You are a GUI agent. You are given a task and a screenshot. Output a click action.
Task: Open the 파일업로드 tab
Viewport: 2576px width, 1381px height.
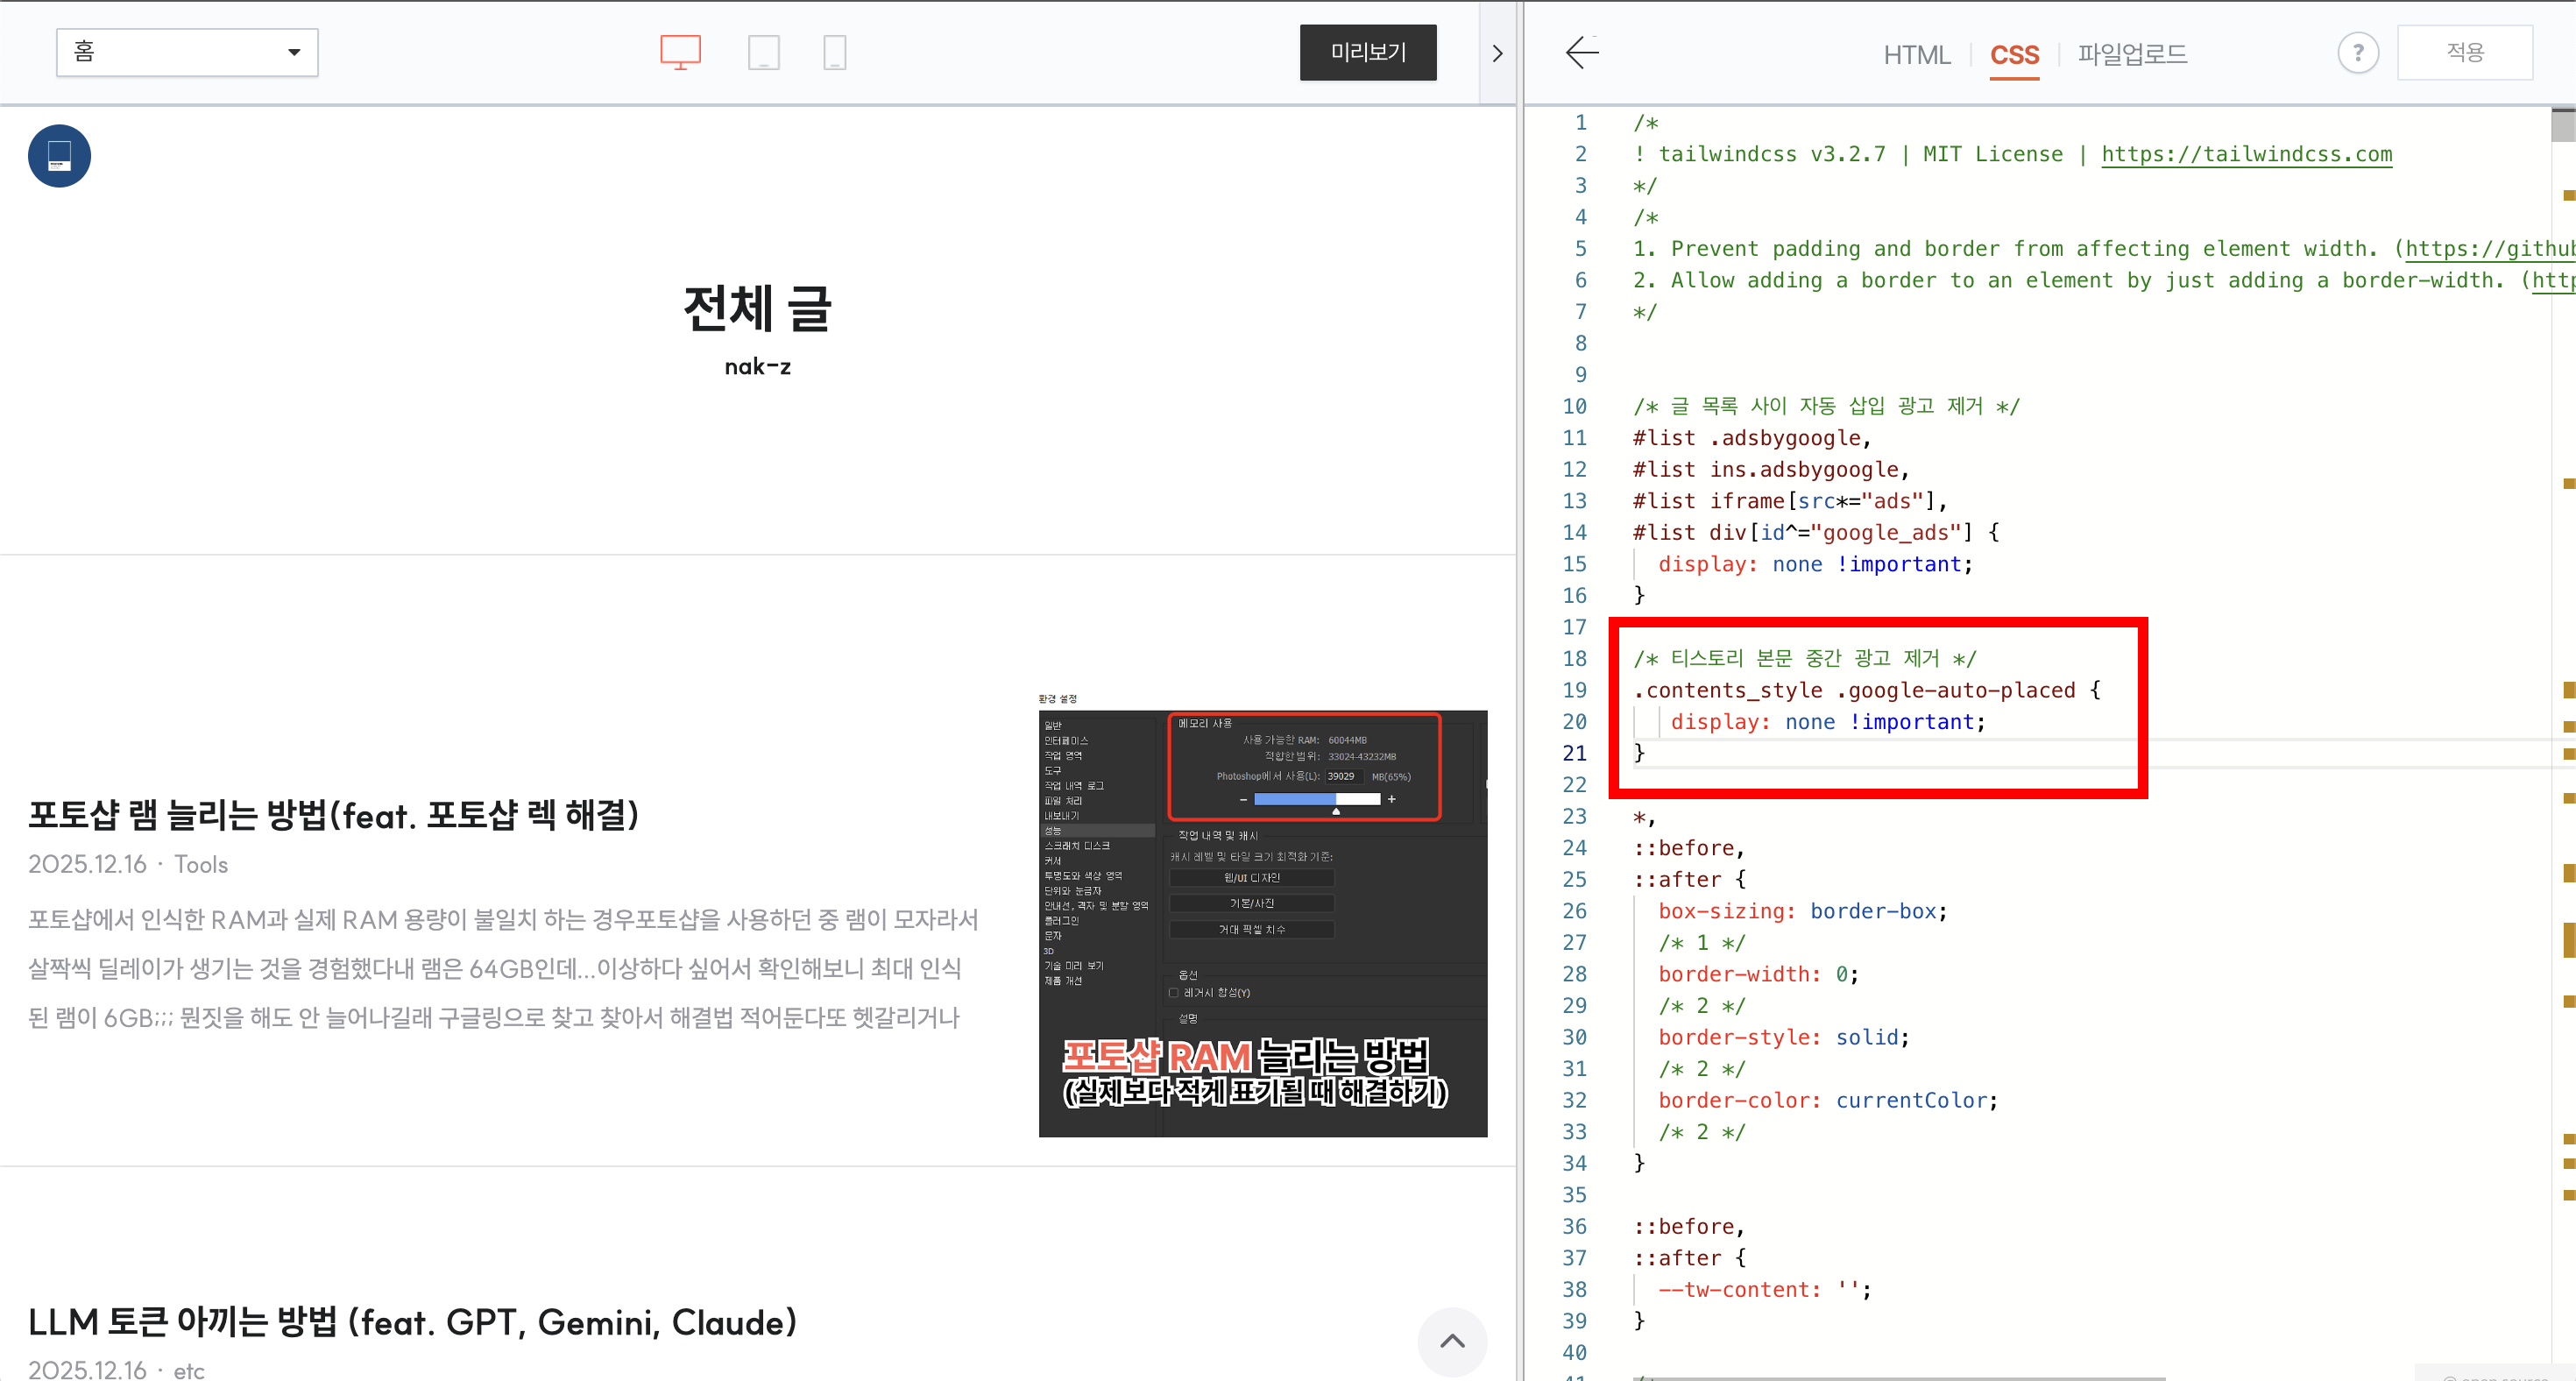(2132, 55)
